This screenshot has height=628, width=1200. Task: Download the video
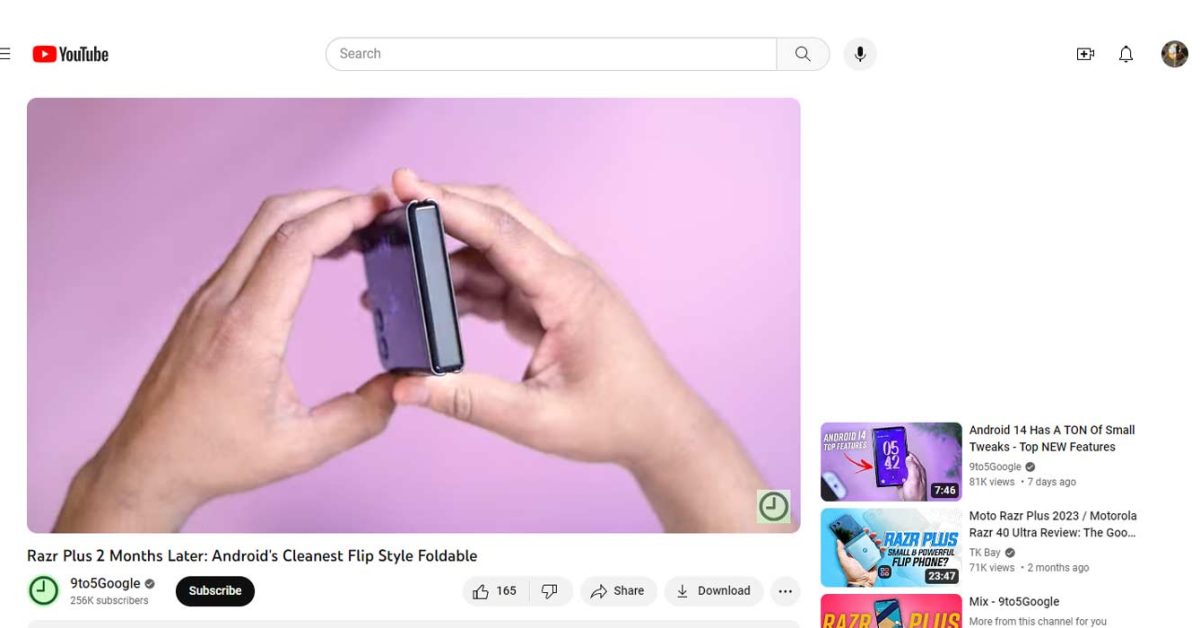[x=713, y=591]
